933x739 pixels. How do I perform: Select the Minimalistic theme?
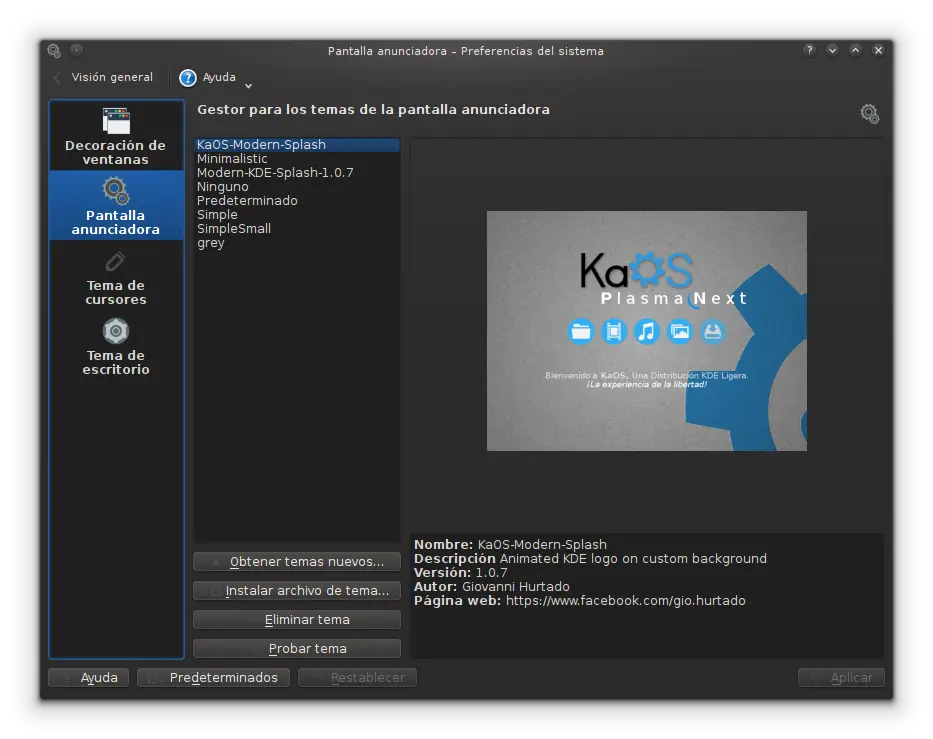click(296, 159)
